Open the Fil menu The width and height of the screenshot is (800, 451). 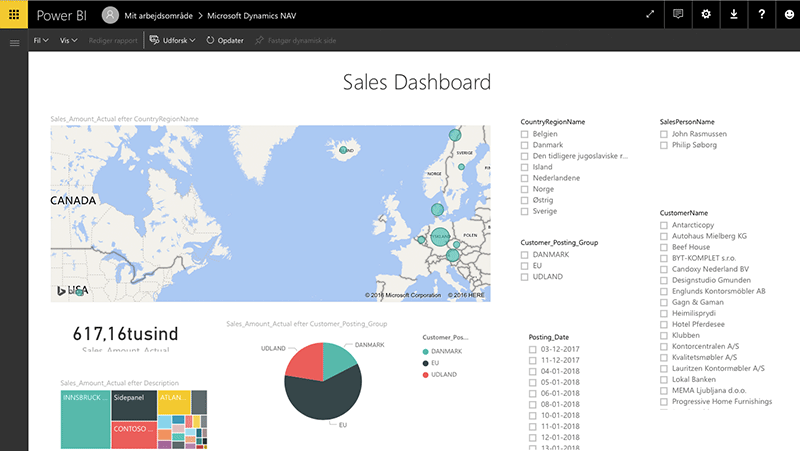click(41, 40)
